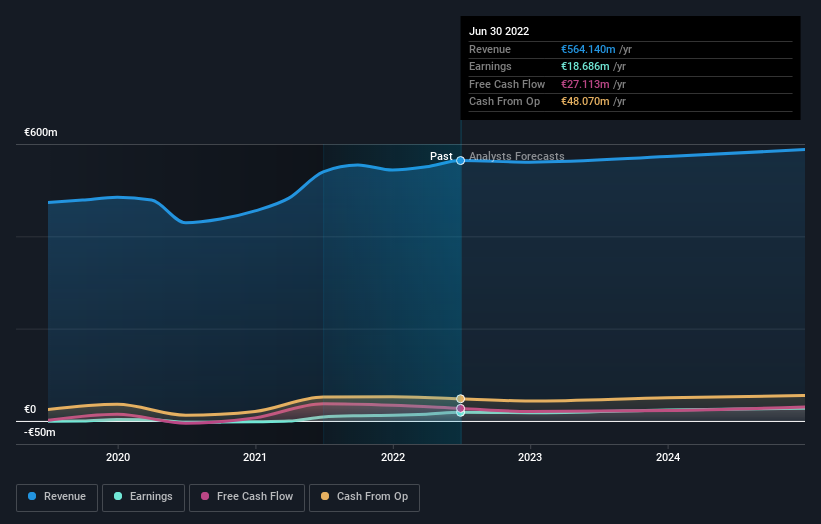The height and width of the screenshot is (524, 821).
Task: Click the 2020 x-axis label
Action: click(118, 457)
